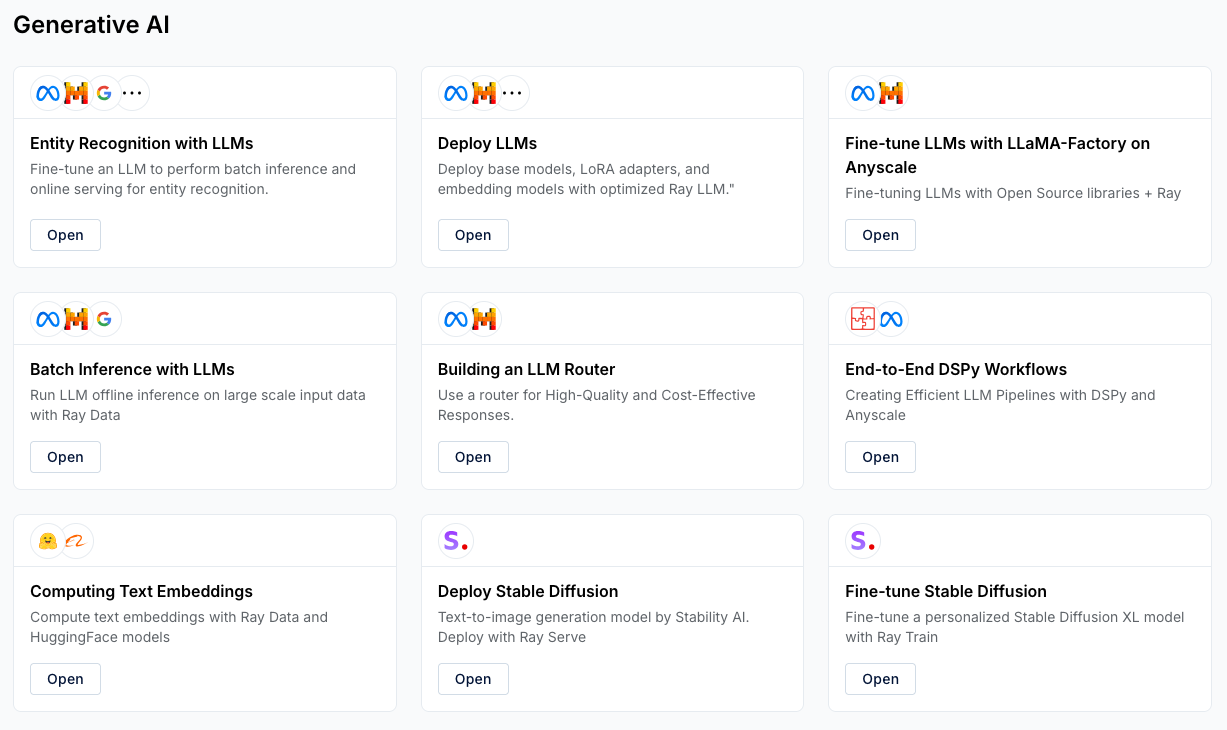
Task: Expand more-models ellipsis on Entity Recognition card
Action: pyautogui.click(x=132, y=93)
